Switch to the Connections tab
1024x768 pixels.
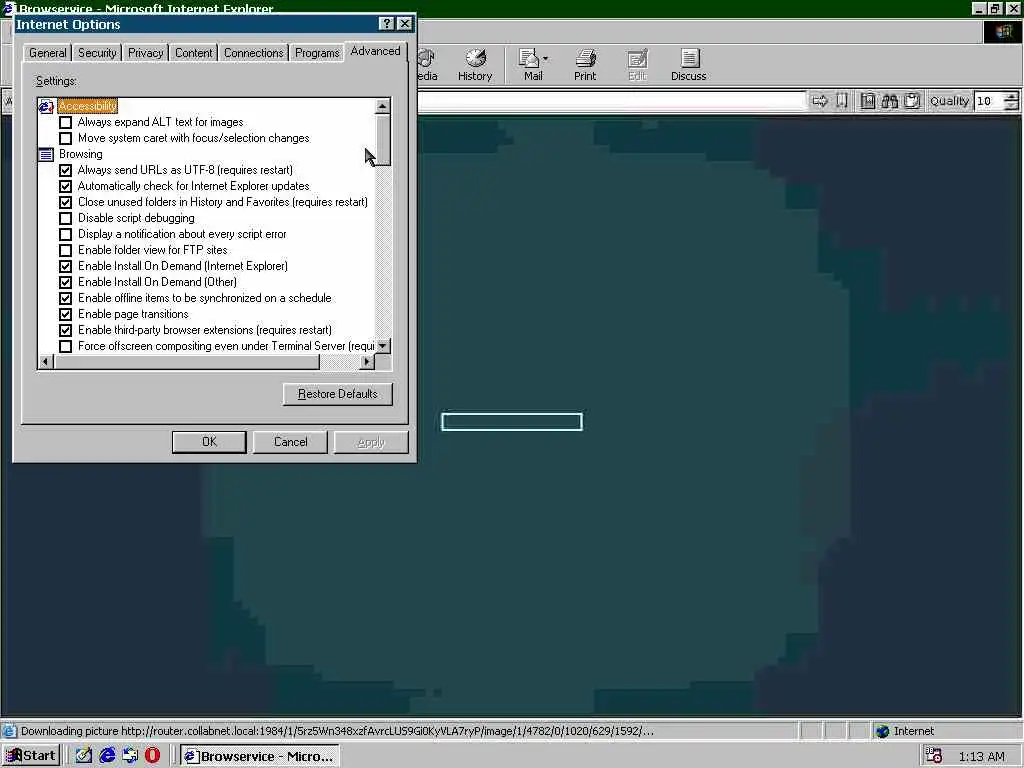[253, 53]
